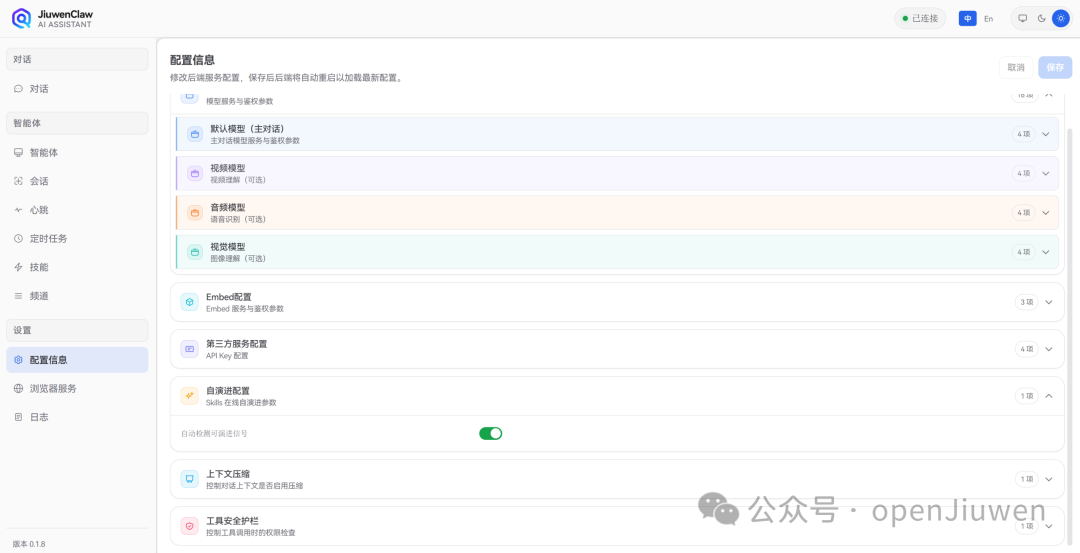Collapse 自演进配置 section chevron
Image resolution: width=1080 pixels, height=553 pixels.
click(1049, 396)
